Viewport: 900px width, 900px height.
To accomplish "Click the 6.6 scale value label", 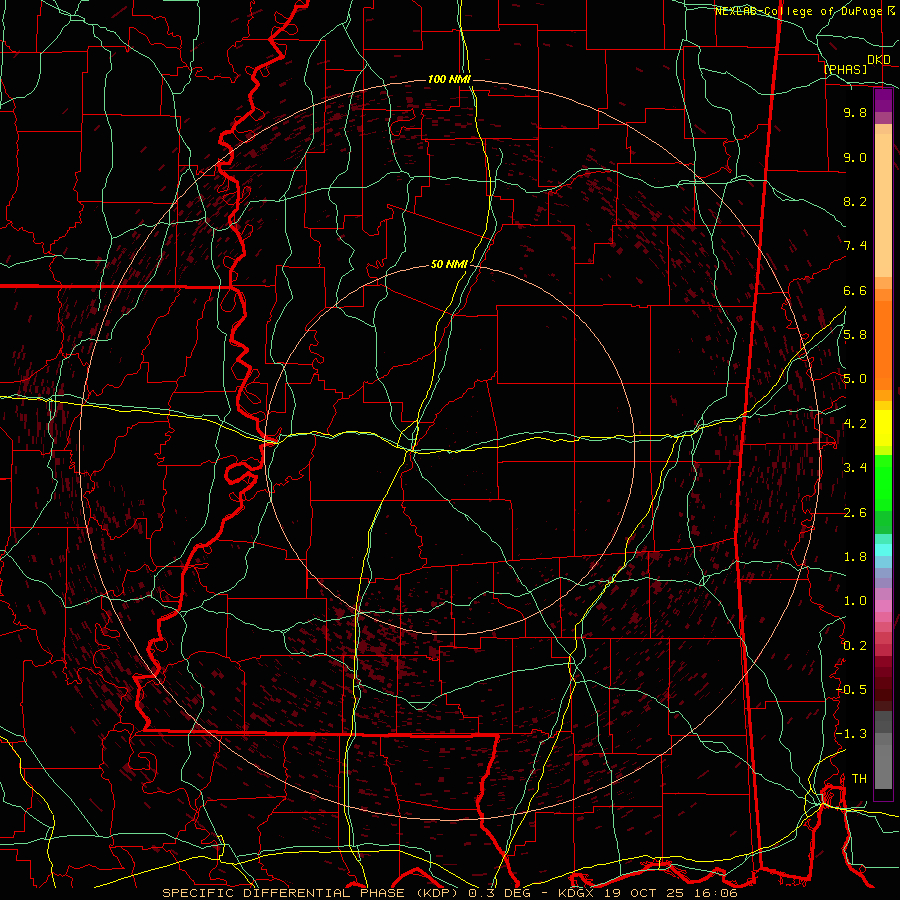I will (x=855, y=290).
